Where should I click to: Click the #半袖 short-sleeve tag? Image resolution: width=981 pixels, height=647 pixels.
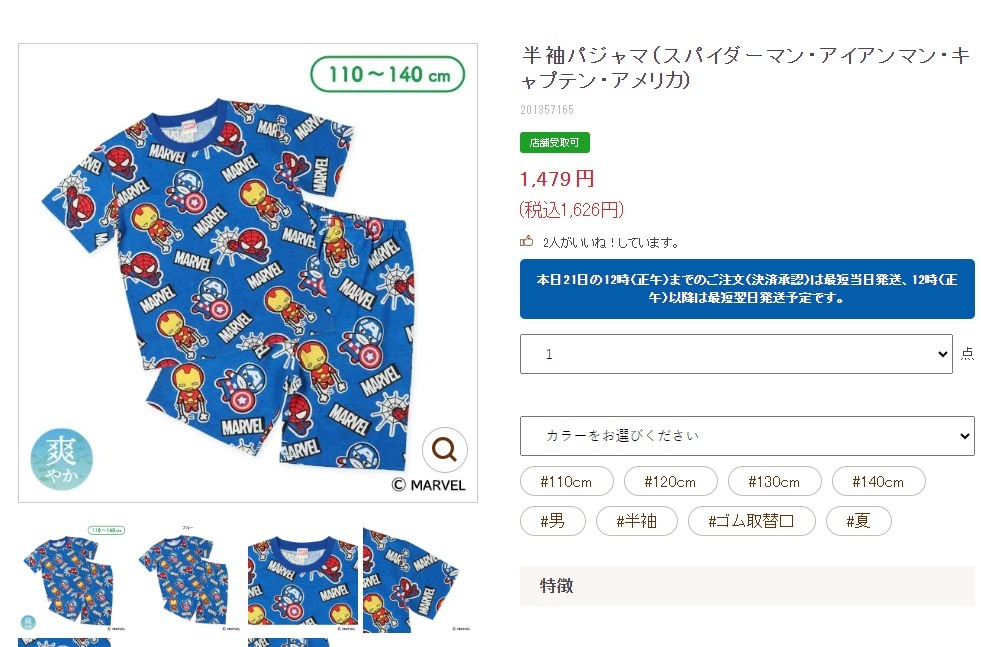(x=637, y=521)
